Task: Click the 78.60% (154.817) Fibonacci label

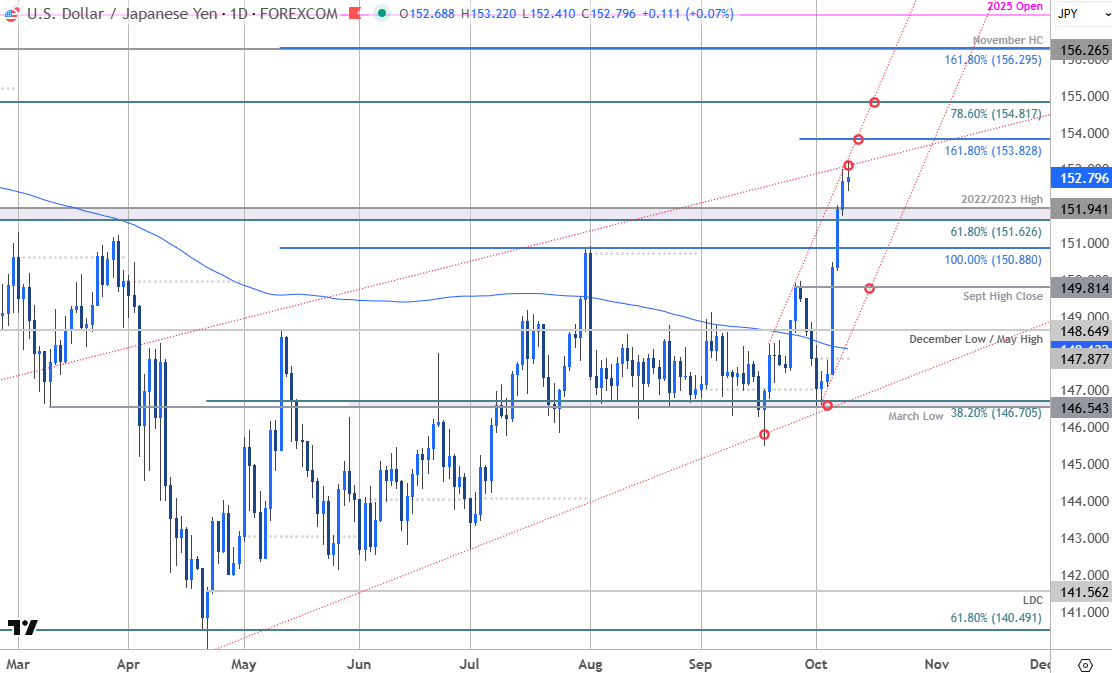Action: (996, 114)
